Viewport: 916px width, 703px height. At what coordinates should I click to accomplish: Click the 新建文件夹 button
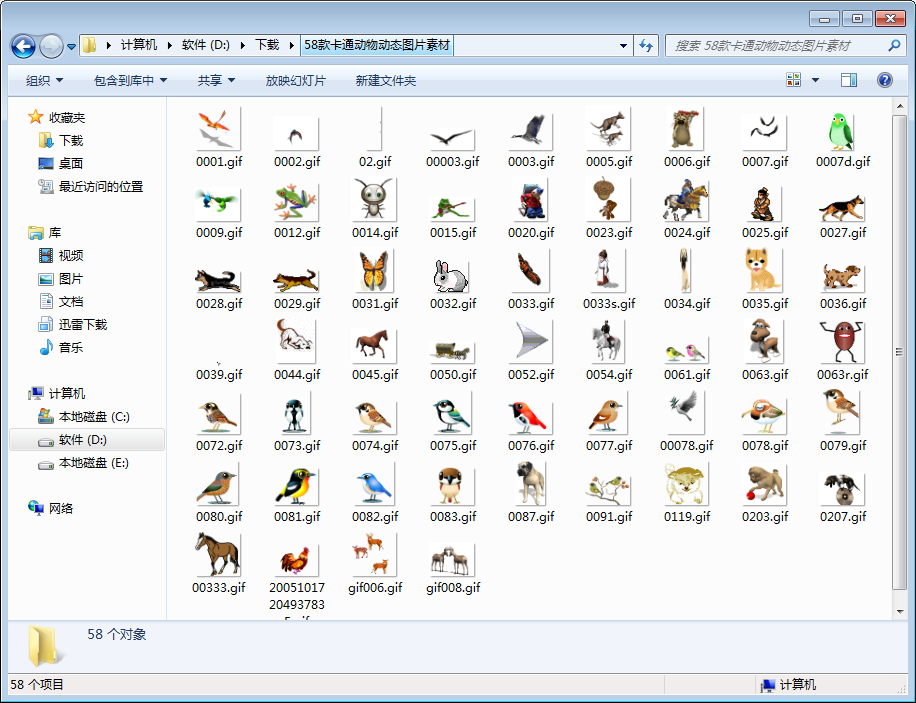pyautogui.click(x=385, y=80)
